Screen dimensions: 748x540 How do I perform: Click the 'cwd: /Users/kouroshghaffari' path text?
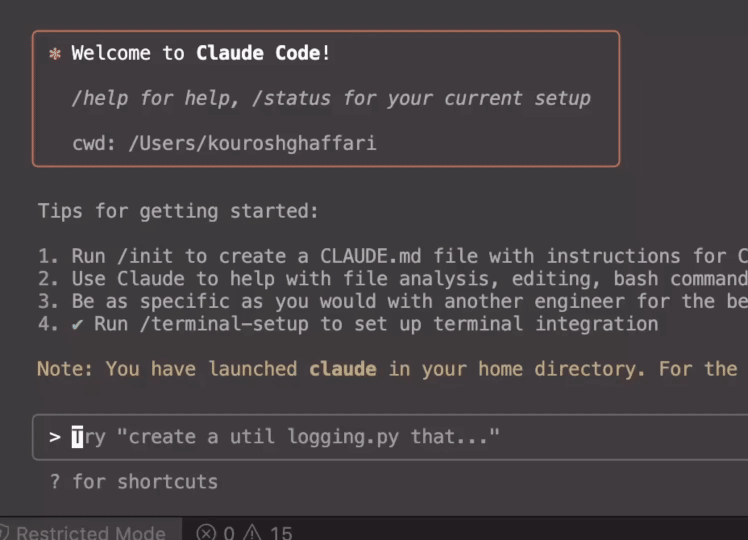[224, 143]
